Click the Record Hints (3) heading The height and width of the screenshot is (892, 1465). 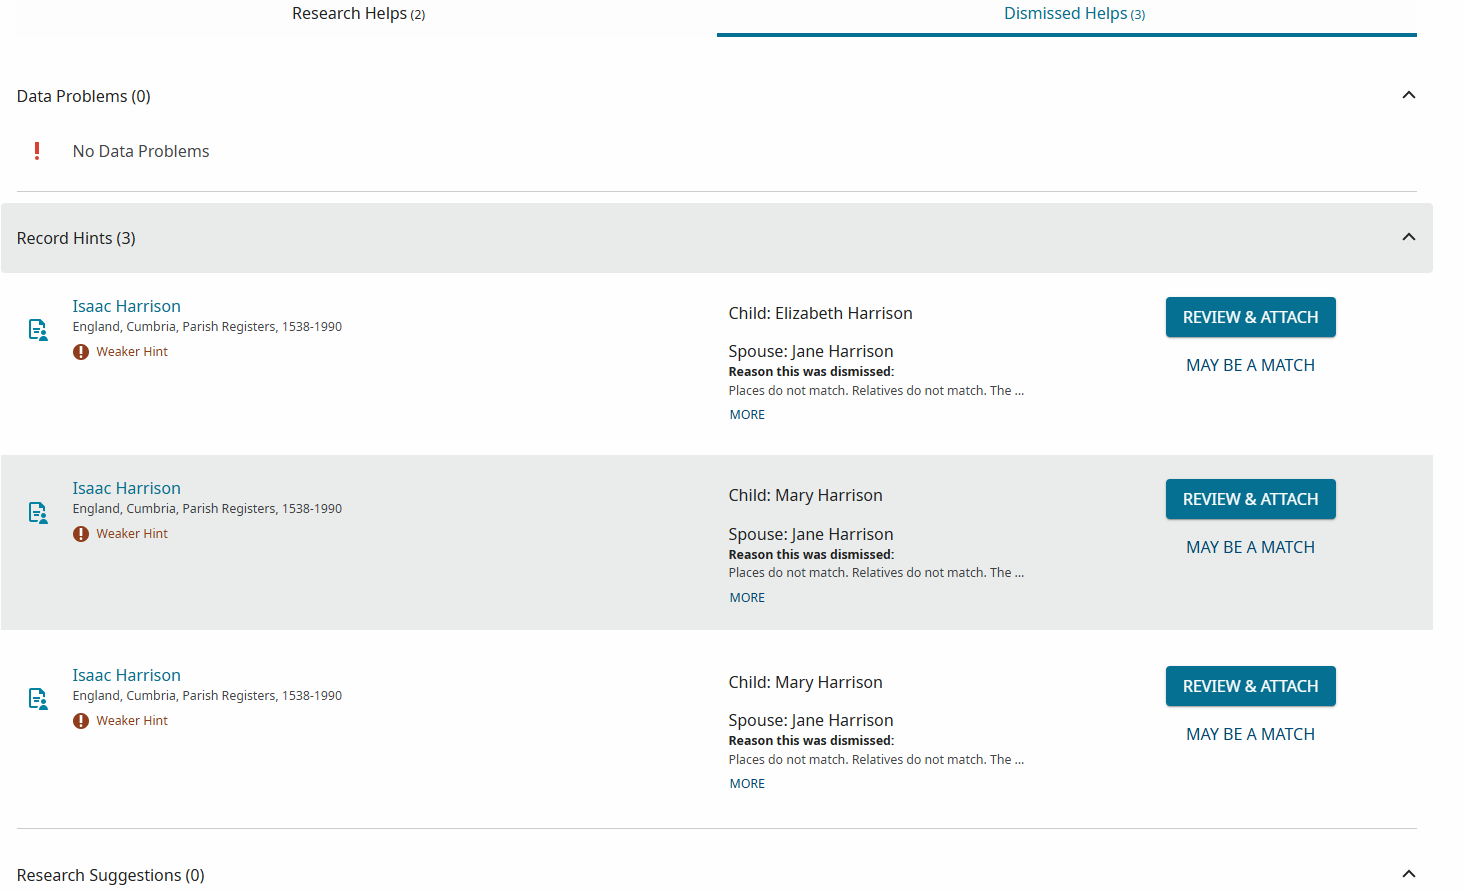(76, 238)
